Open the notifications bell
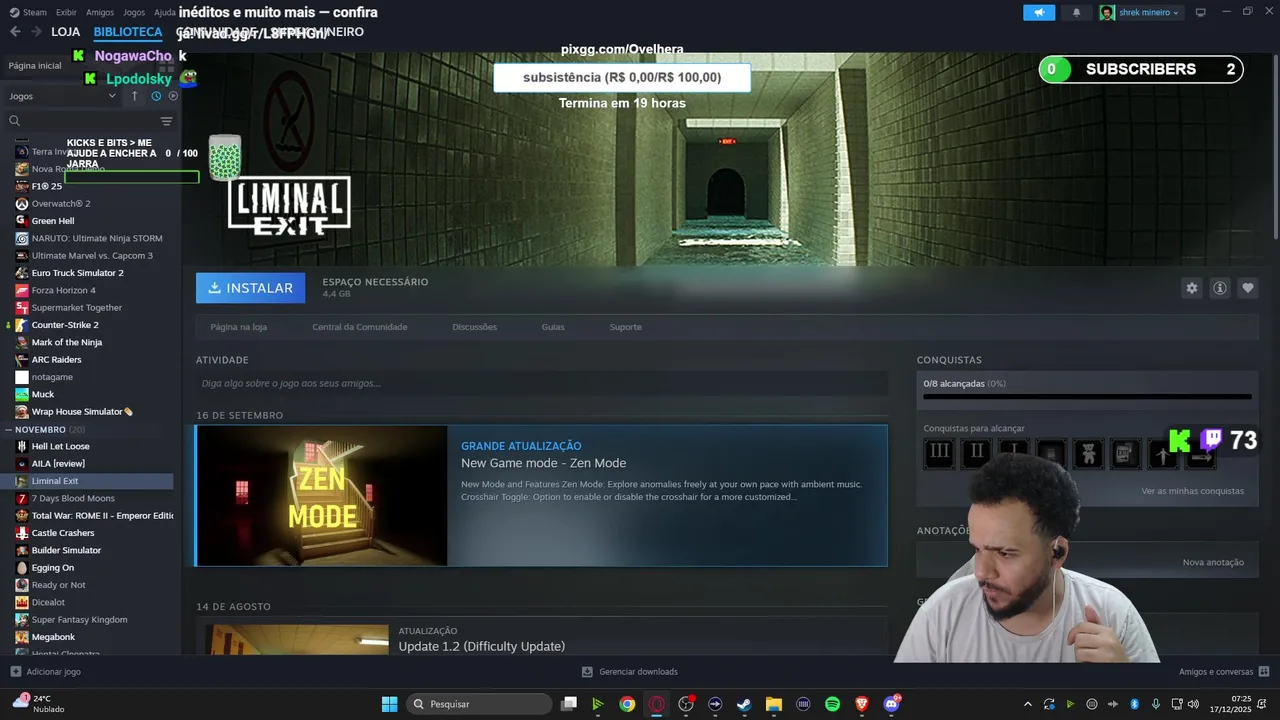This screenshot has height=720, width=1280. tap(1076, 12)
